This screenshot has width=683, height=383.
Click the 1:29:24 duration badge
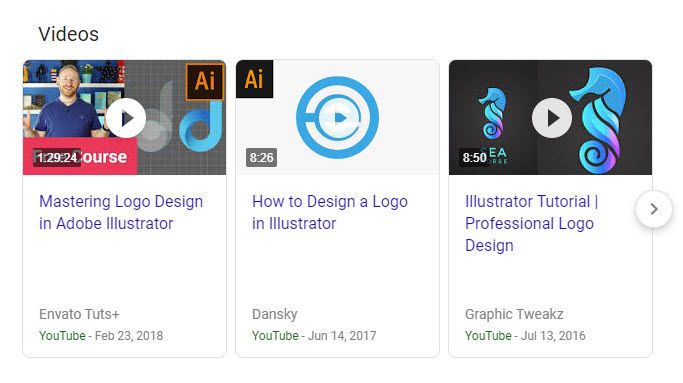(57, 157)
